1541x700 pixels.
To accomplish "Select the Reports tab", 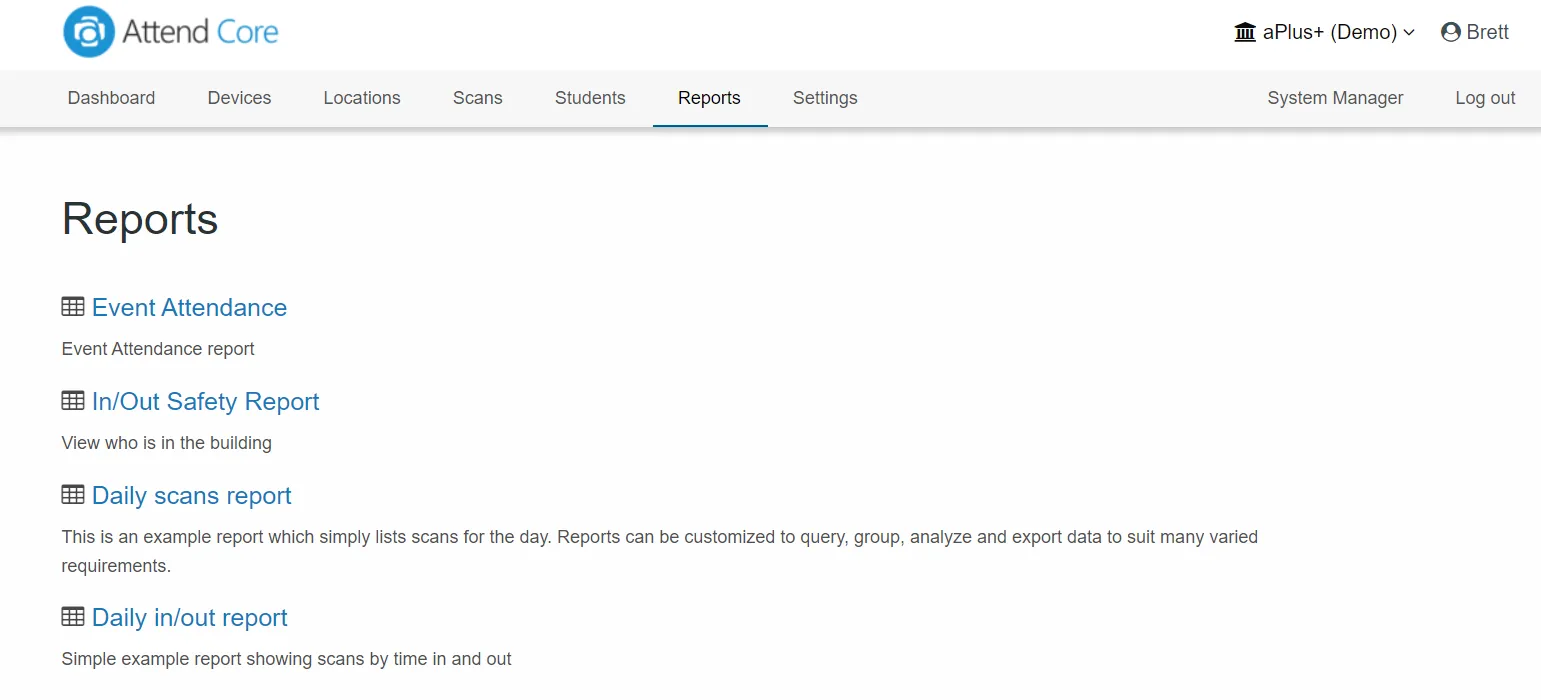I will (x=709, y=98).
